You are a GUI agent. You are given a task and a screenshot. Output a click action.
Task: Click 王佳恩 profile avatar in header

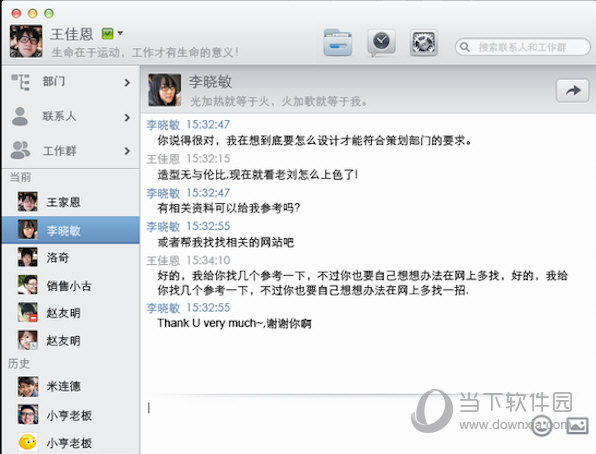pos(26,41)
